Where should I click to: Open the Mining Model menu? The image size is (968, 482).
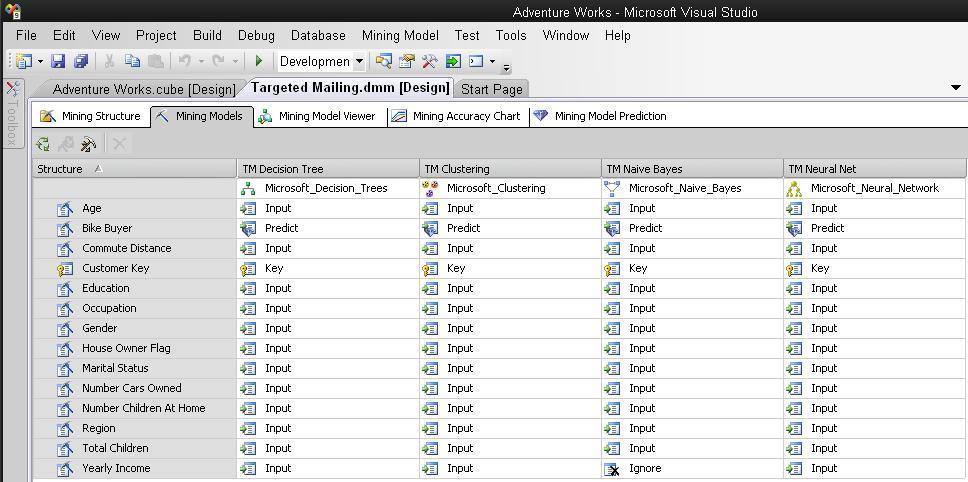(x=400, y=35)
